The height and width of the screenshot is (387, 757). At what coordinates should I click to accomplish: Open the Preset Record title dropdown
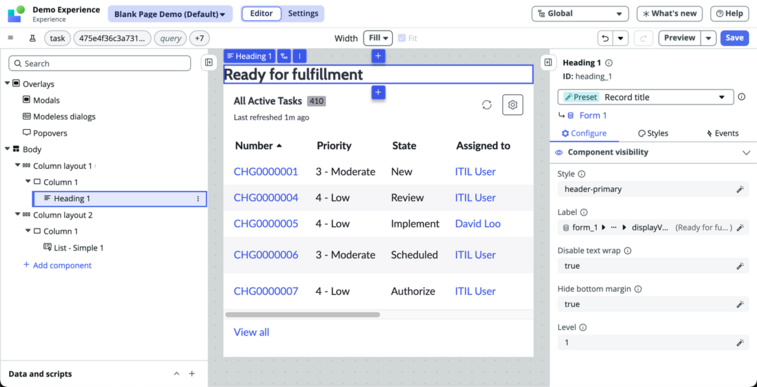(x=645, y=97)
